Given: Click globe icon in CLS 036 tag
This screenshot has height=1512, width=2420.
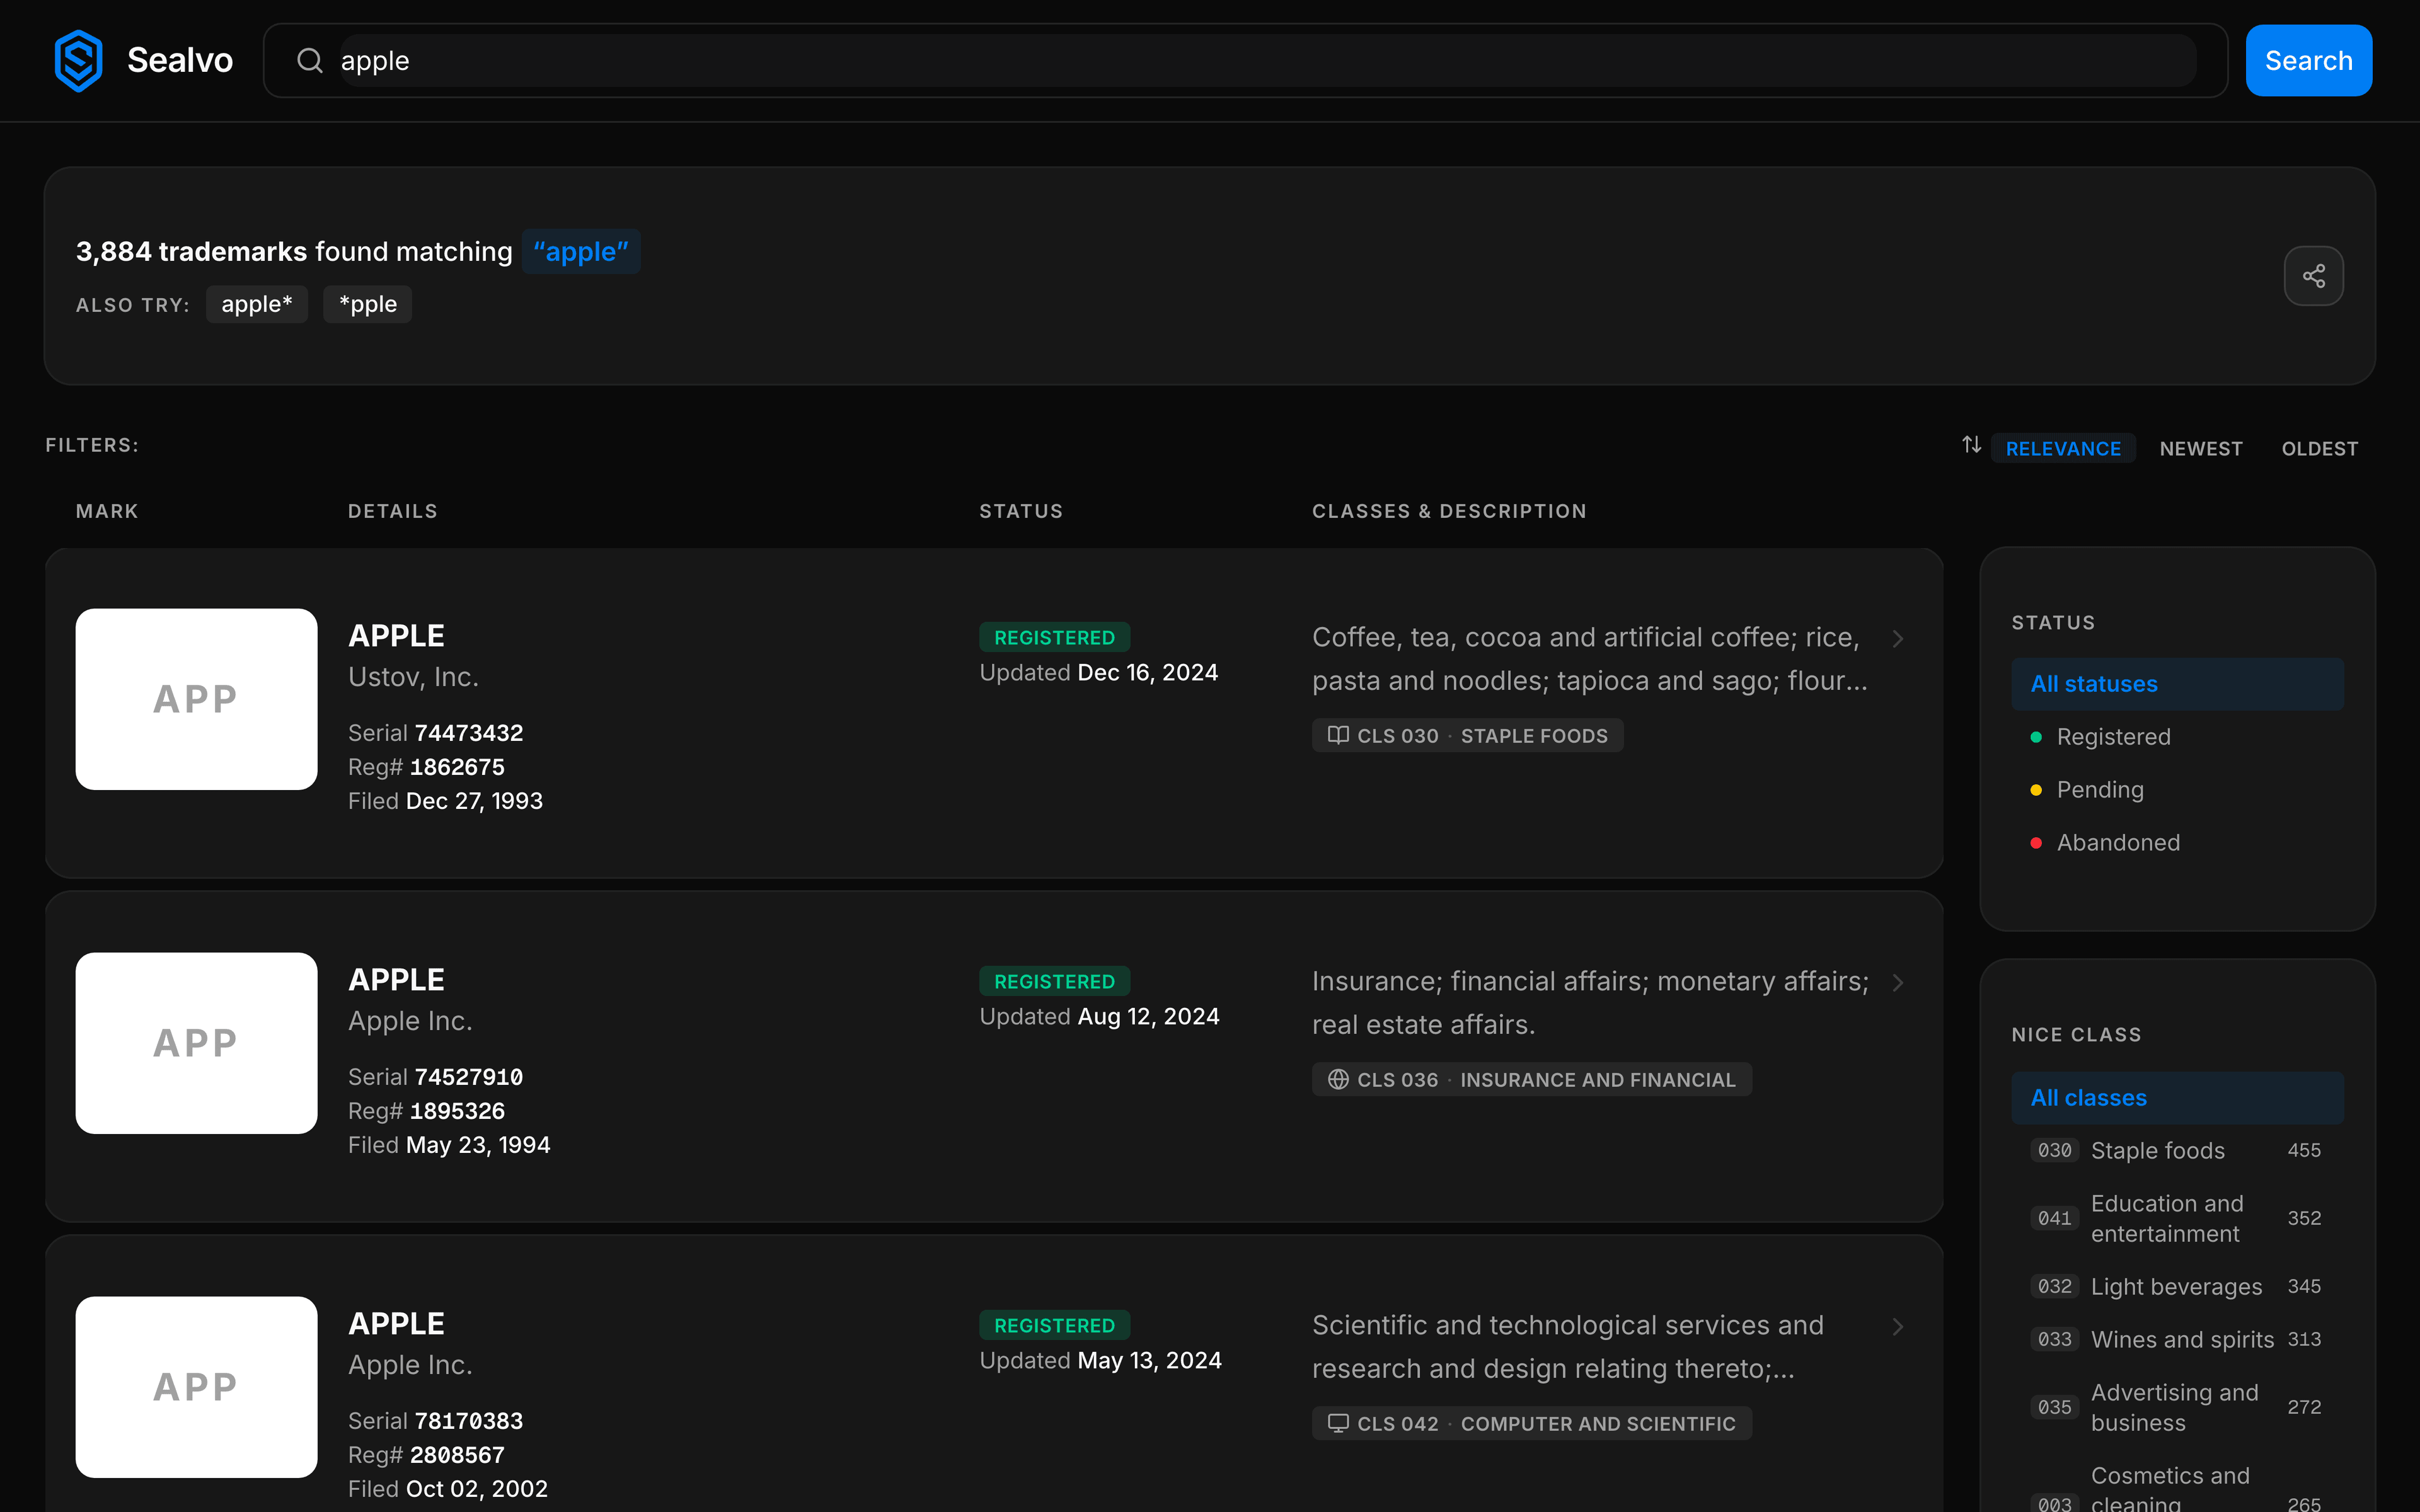Looking at the screenshot, I should point(1338,1079).
